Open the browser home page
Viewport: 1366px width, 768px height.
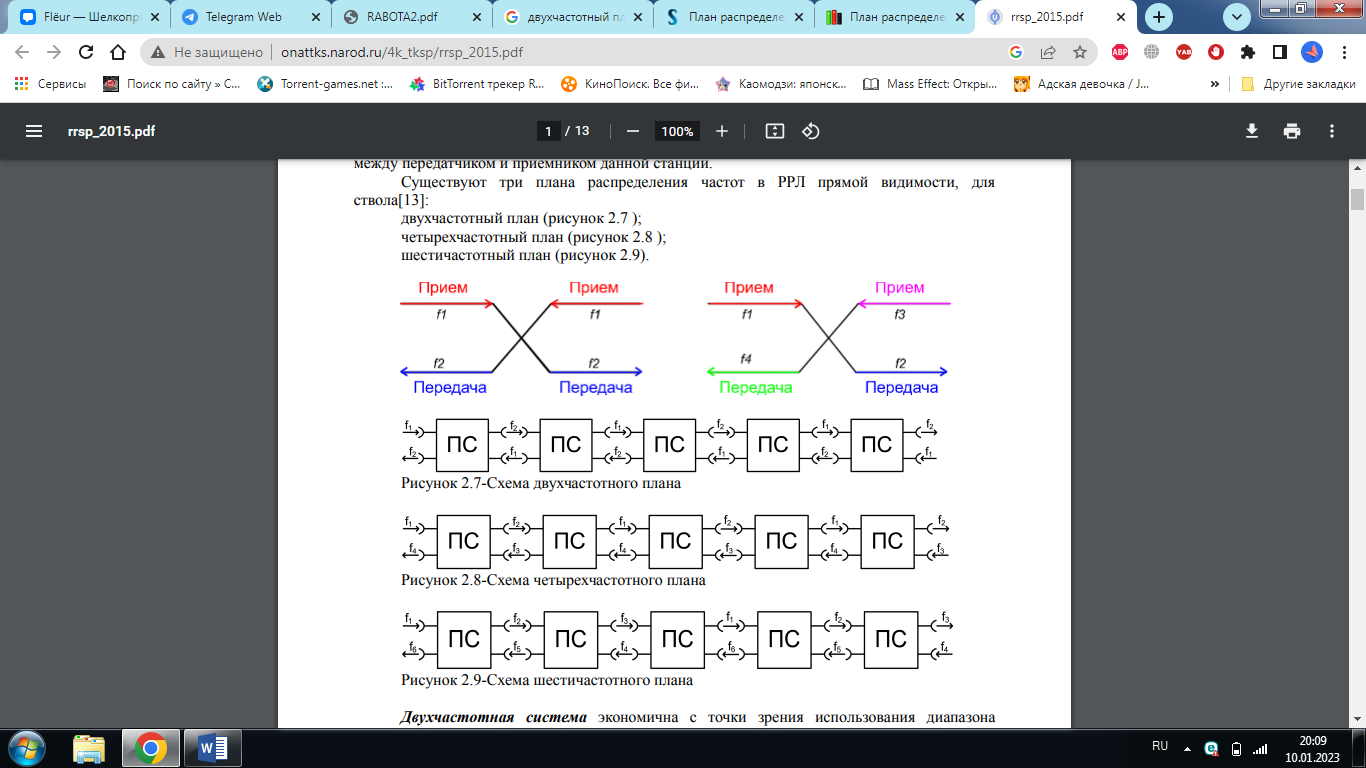(x=118, y=53)
